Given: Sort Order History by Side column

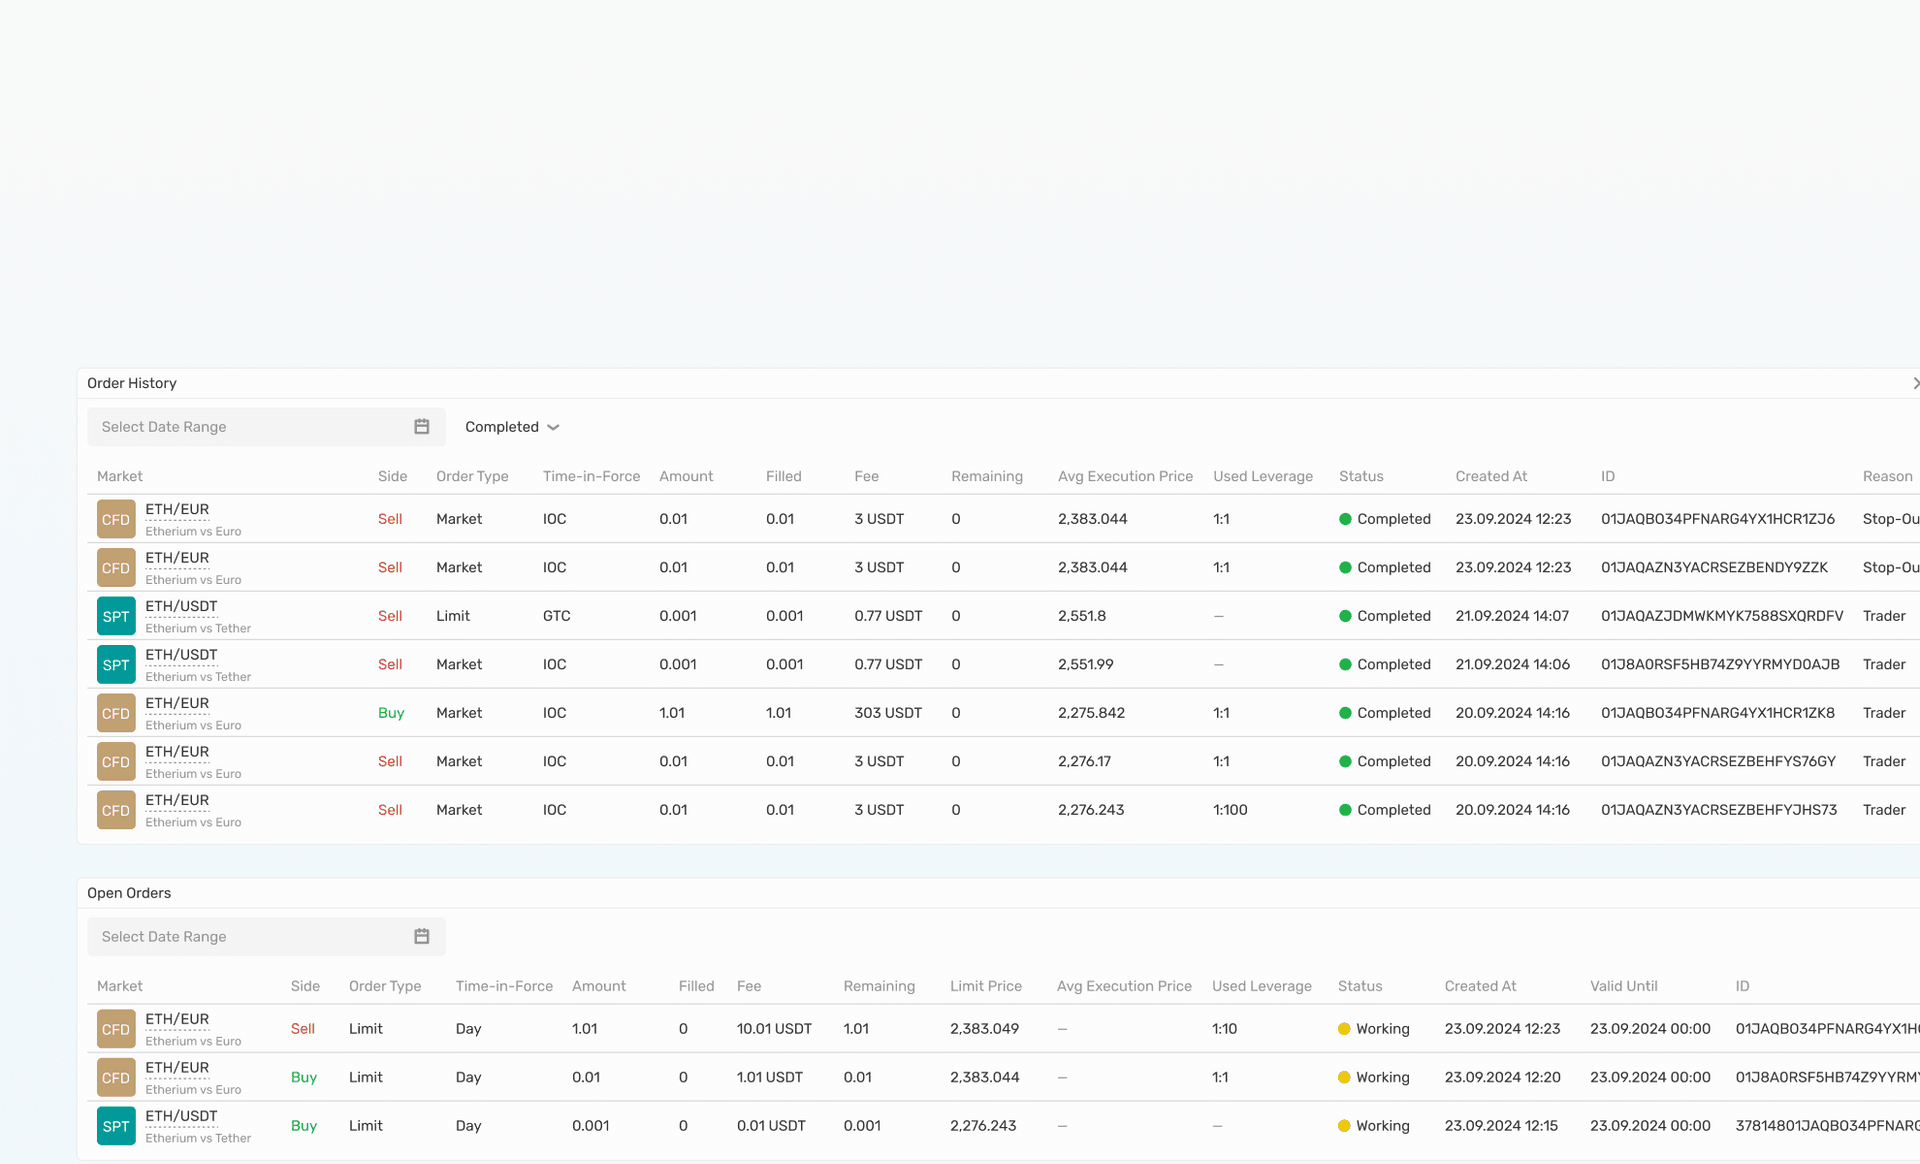Looking at the screenshot, I should pyautogui.click(x=392, y=476).
